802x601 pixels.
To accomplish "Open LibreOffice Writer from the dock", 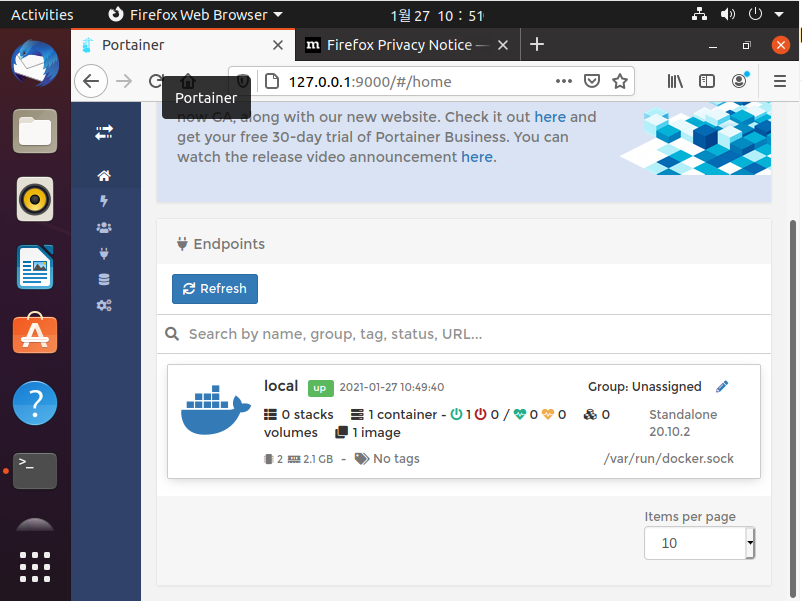I will click(x=35, y=267).
